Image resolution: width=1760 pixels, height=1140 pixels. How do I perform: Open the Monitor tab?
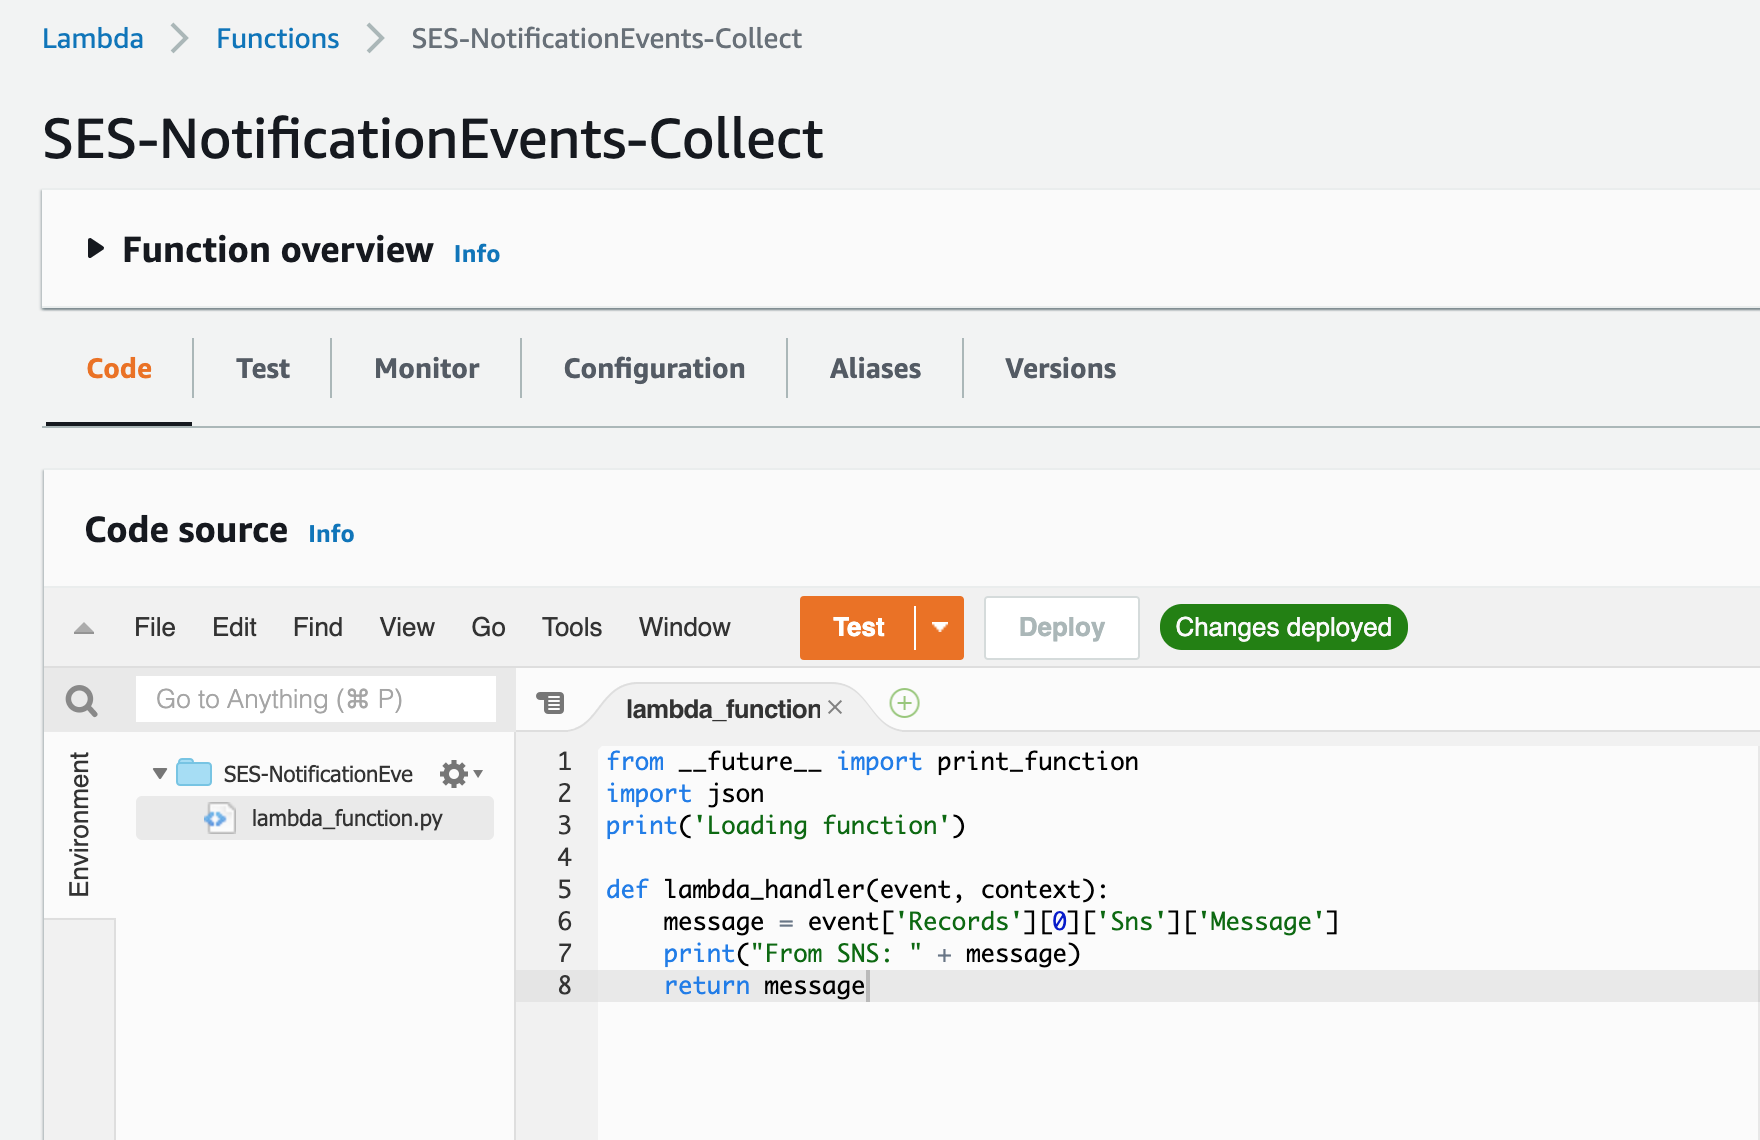(427, 369)
